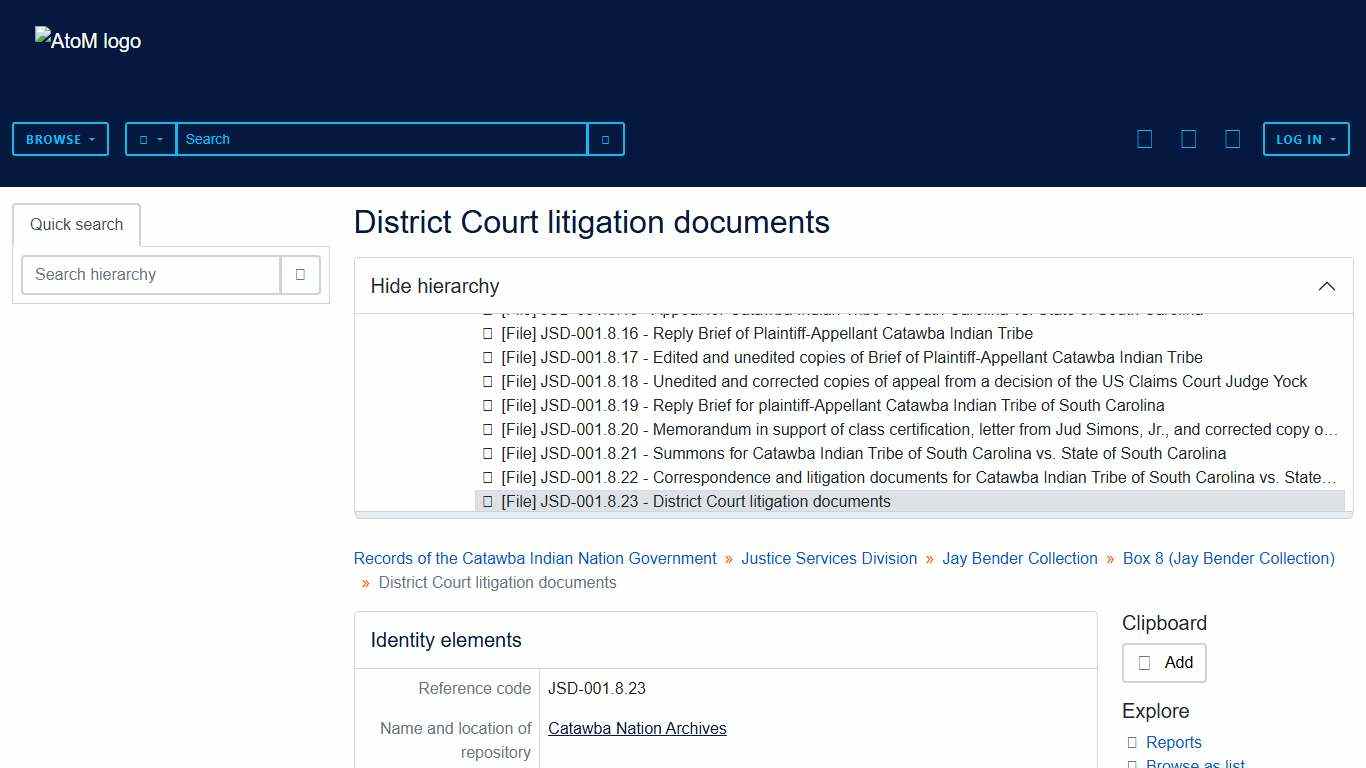Click inside the Search hierarchy input field
Viewport: 1366px width, 768px height.
tap(150, 274)
